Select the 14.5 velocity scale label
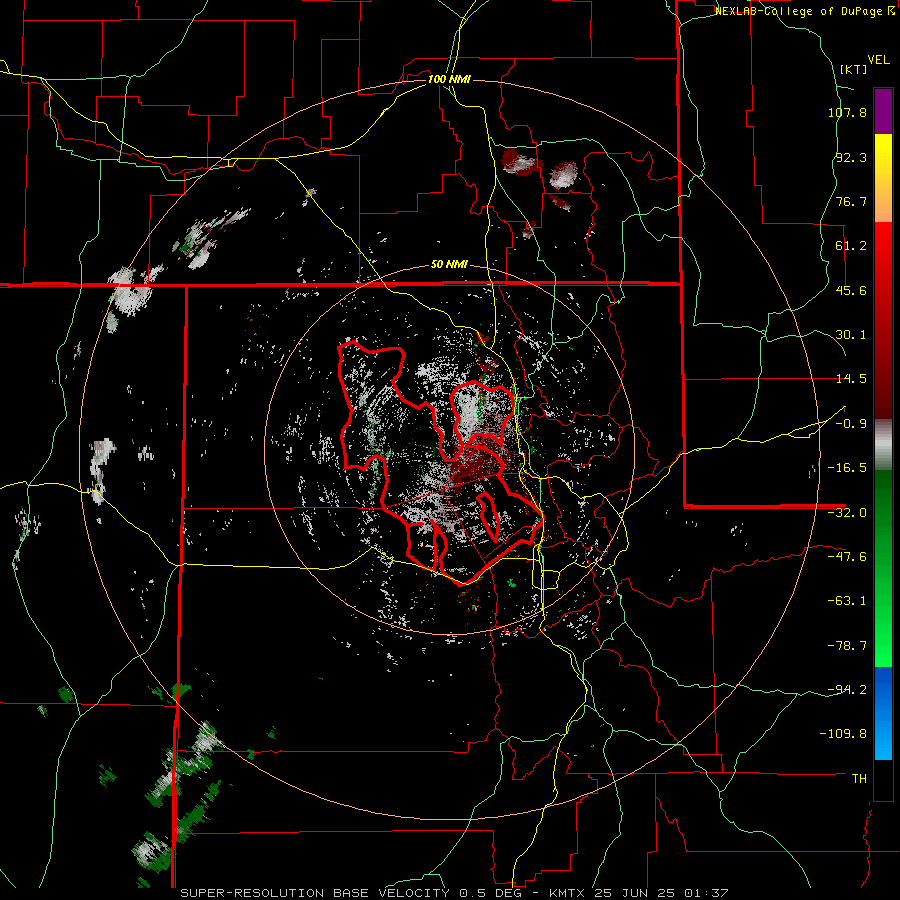The image size is (900, 900). pos(851,379)
